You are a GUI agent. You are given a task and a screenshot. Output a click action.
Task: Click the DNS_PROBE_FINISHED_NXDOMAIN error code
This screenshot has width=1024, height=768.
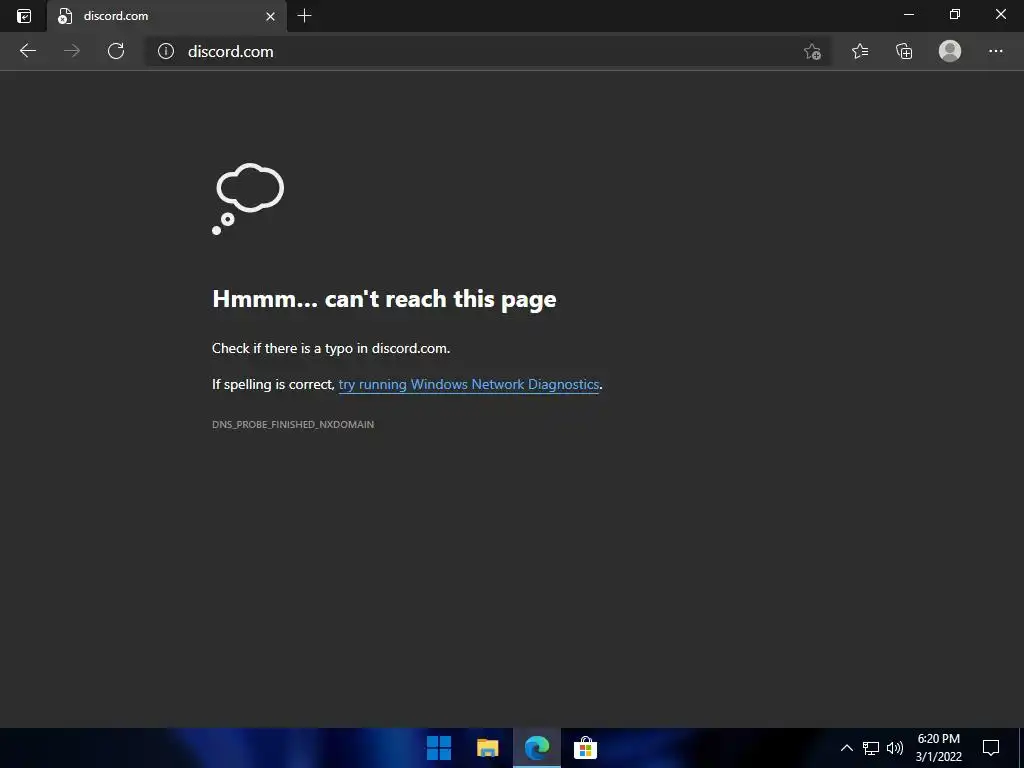(293, 424)
